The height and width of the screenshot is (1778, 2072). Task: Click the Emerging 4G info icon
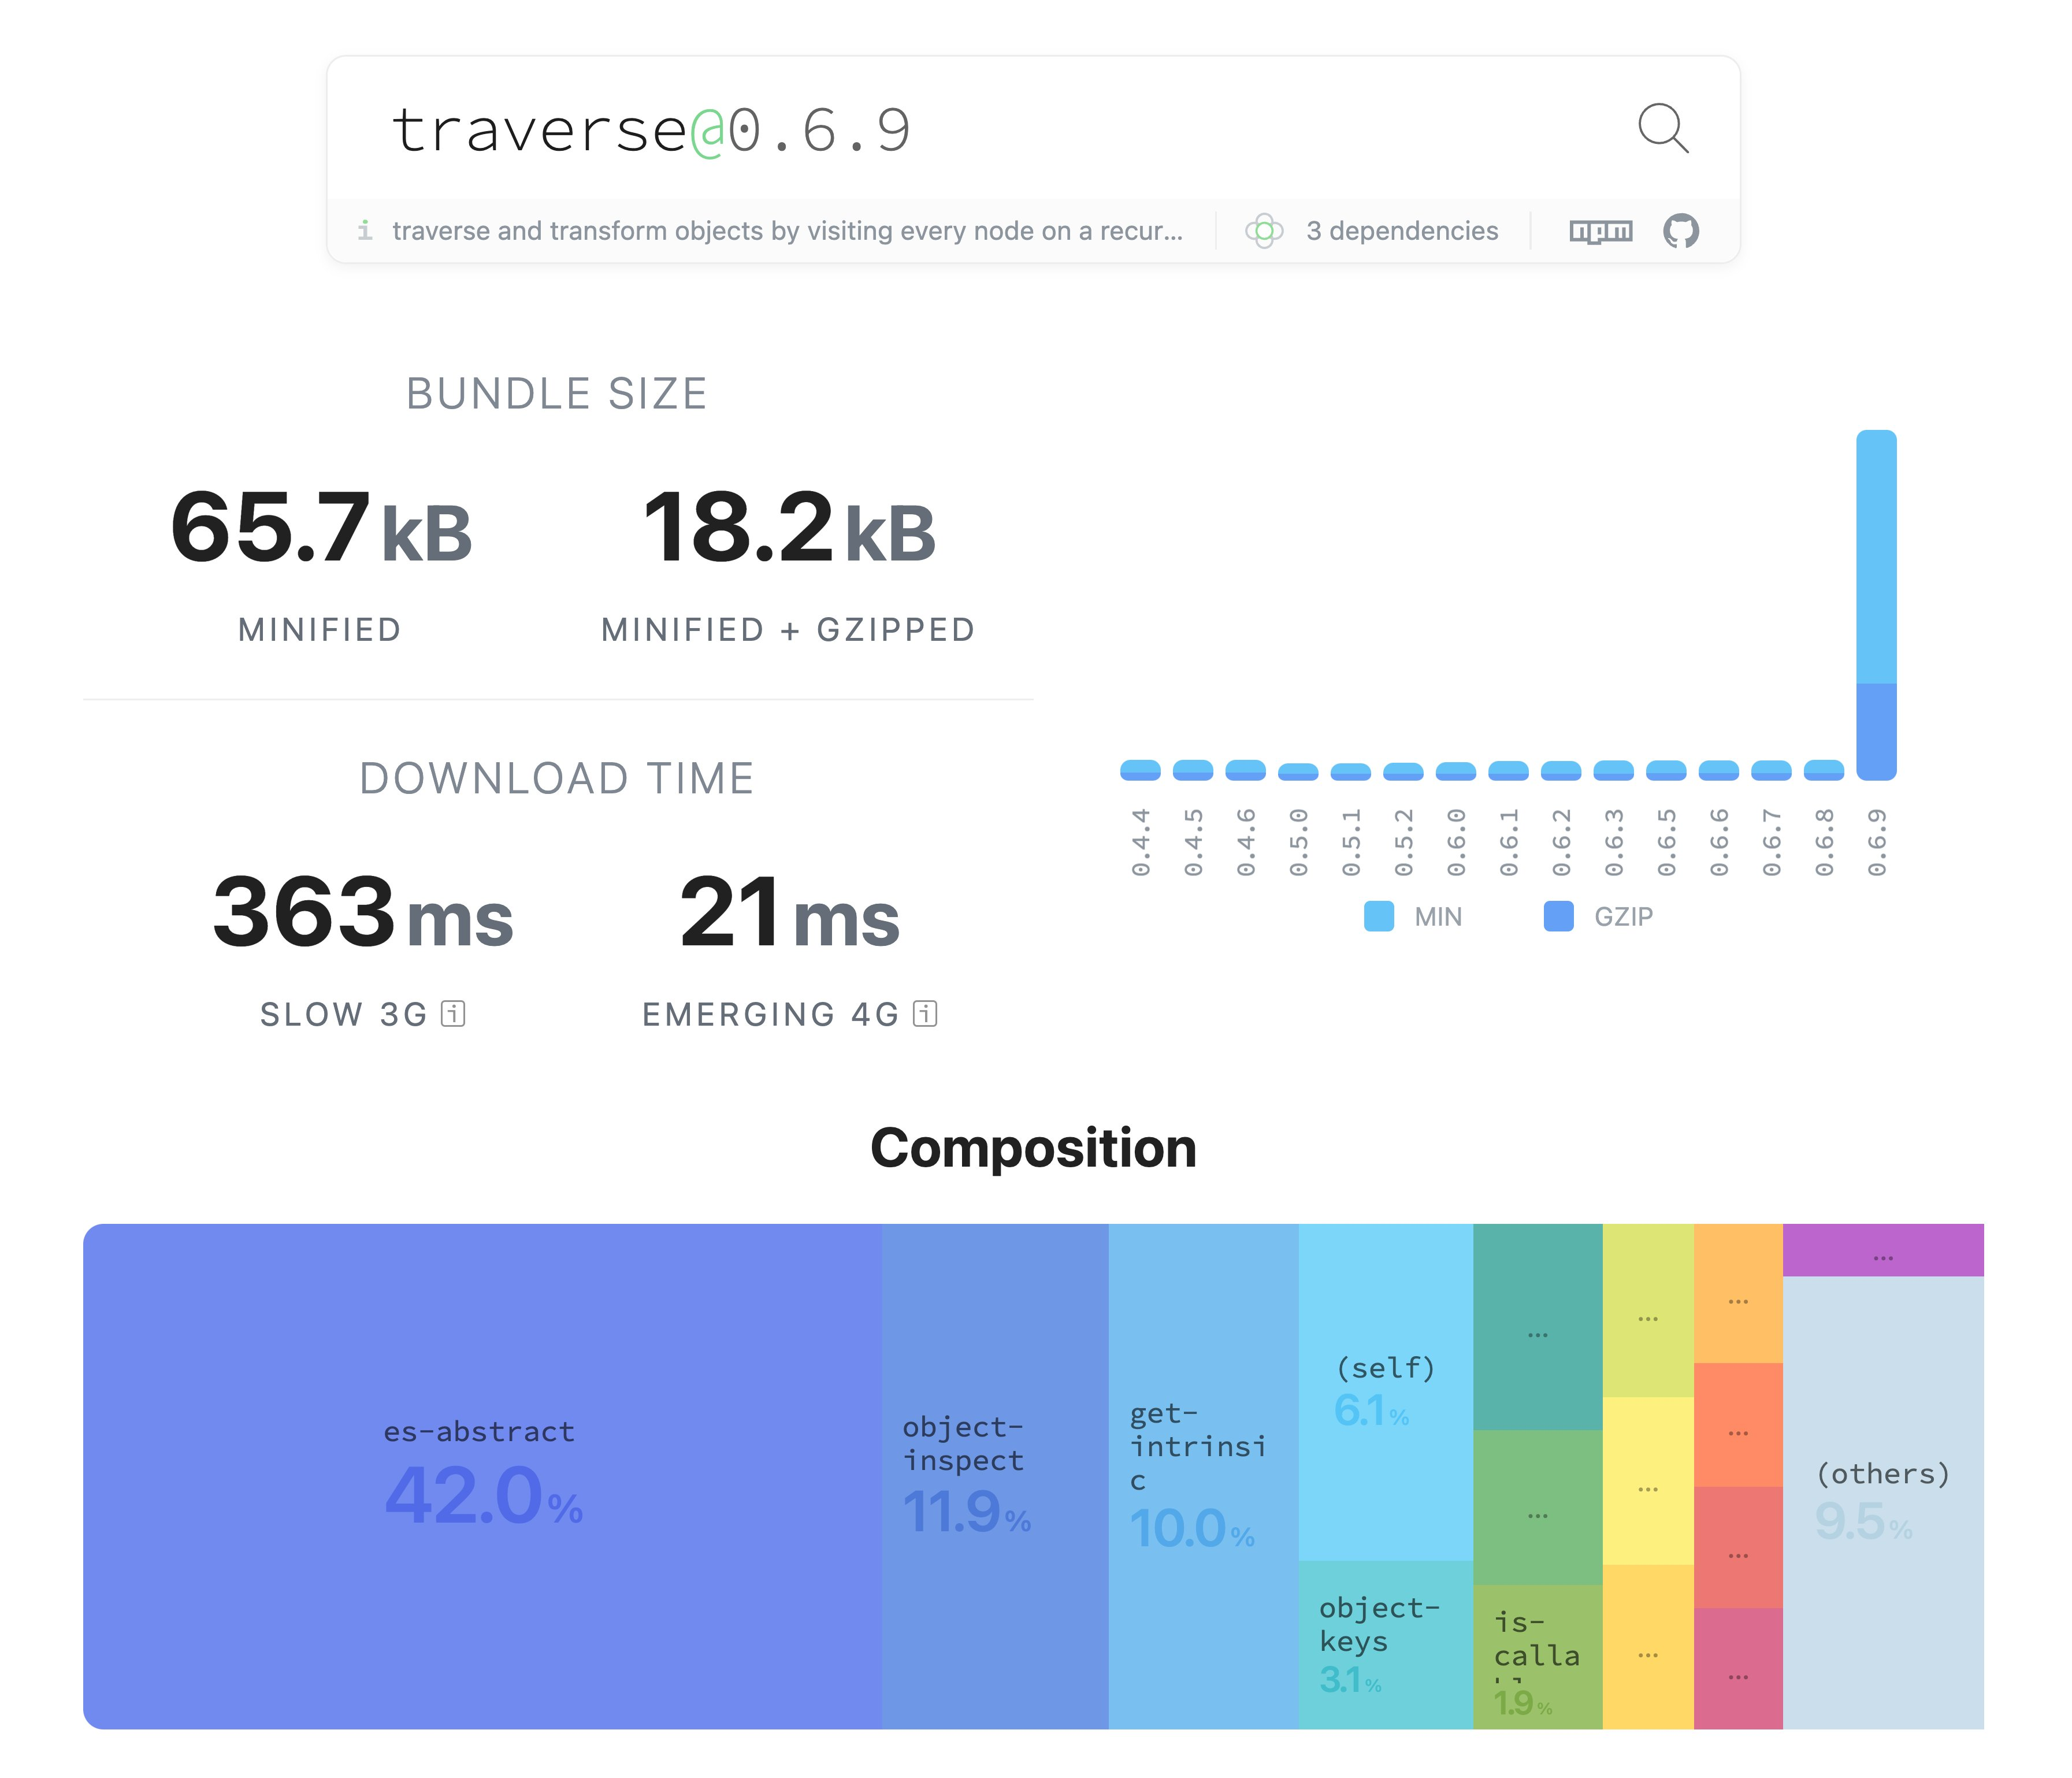(x=925, y=1014)
